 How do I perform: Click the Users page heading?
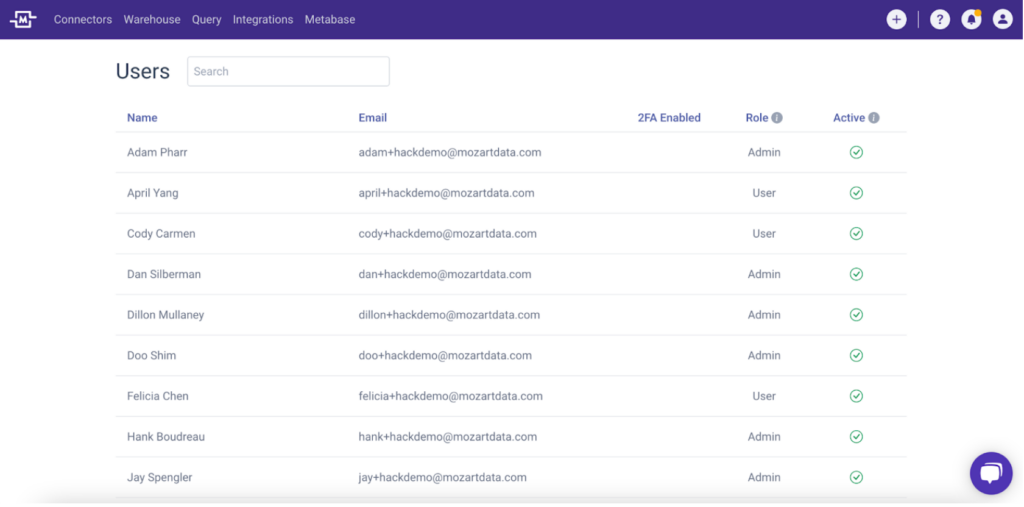pyautogui.click(x=142, y=71)
